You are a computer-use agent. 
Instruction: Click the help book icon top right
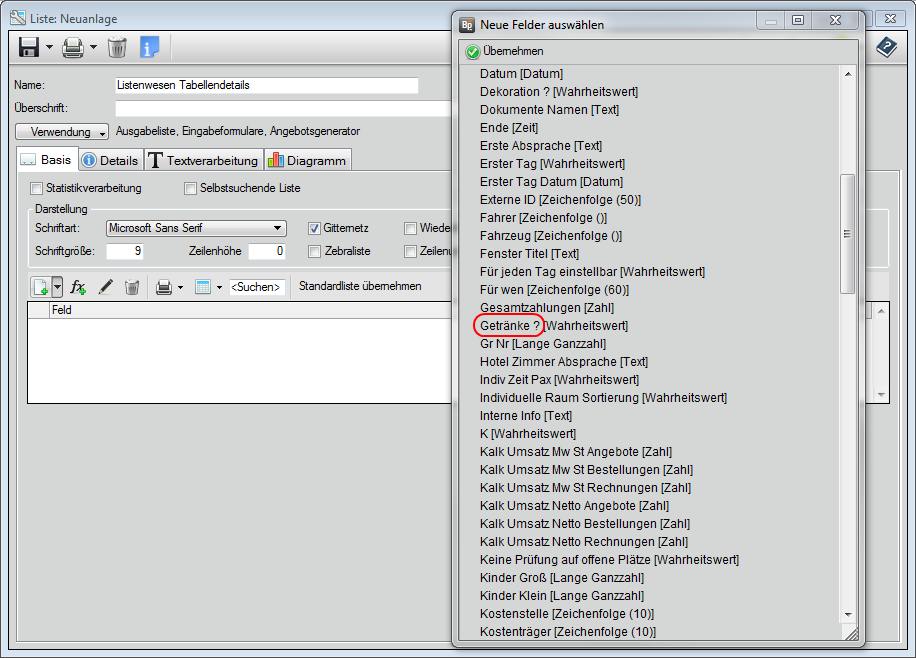(x=886, y=47)
